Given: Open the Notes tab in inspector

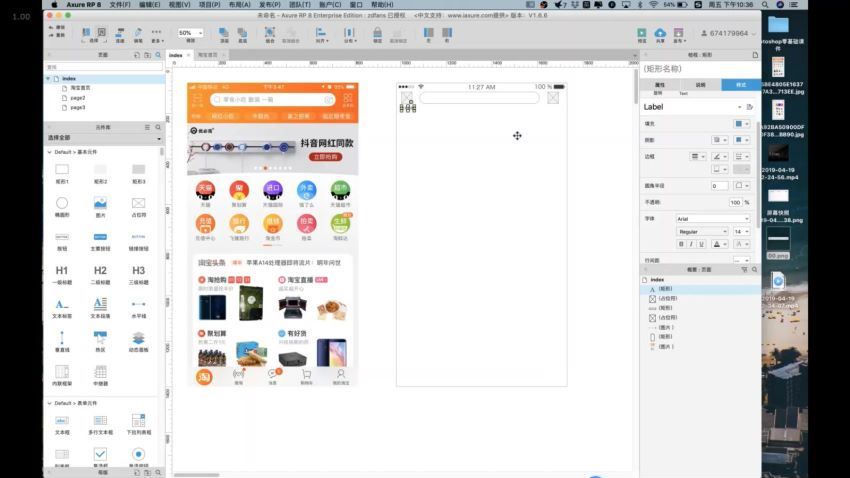Looking at the screenshot, I should coord(700,85).
